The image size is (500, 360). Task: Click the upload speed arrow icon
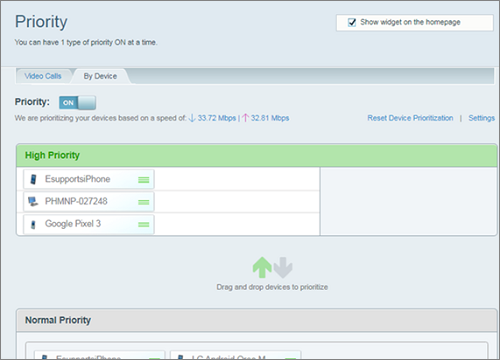(245, 118)
